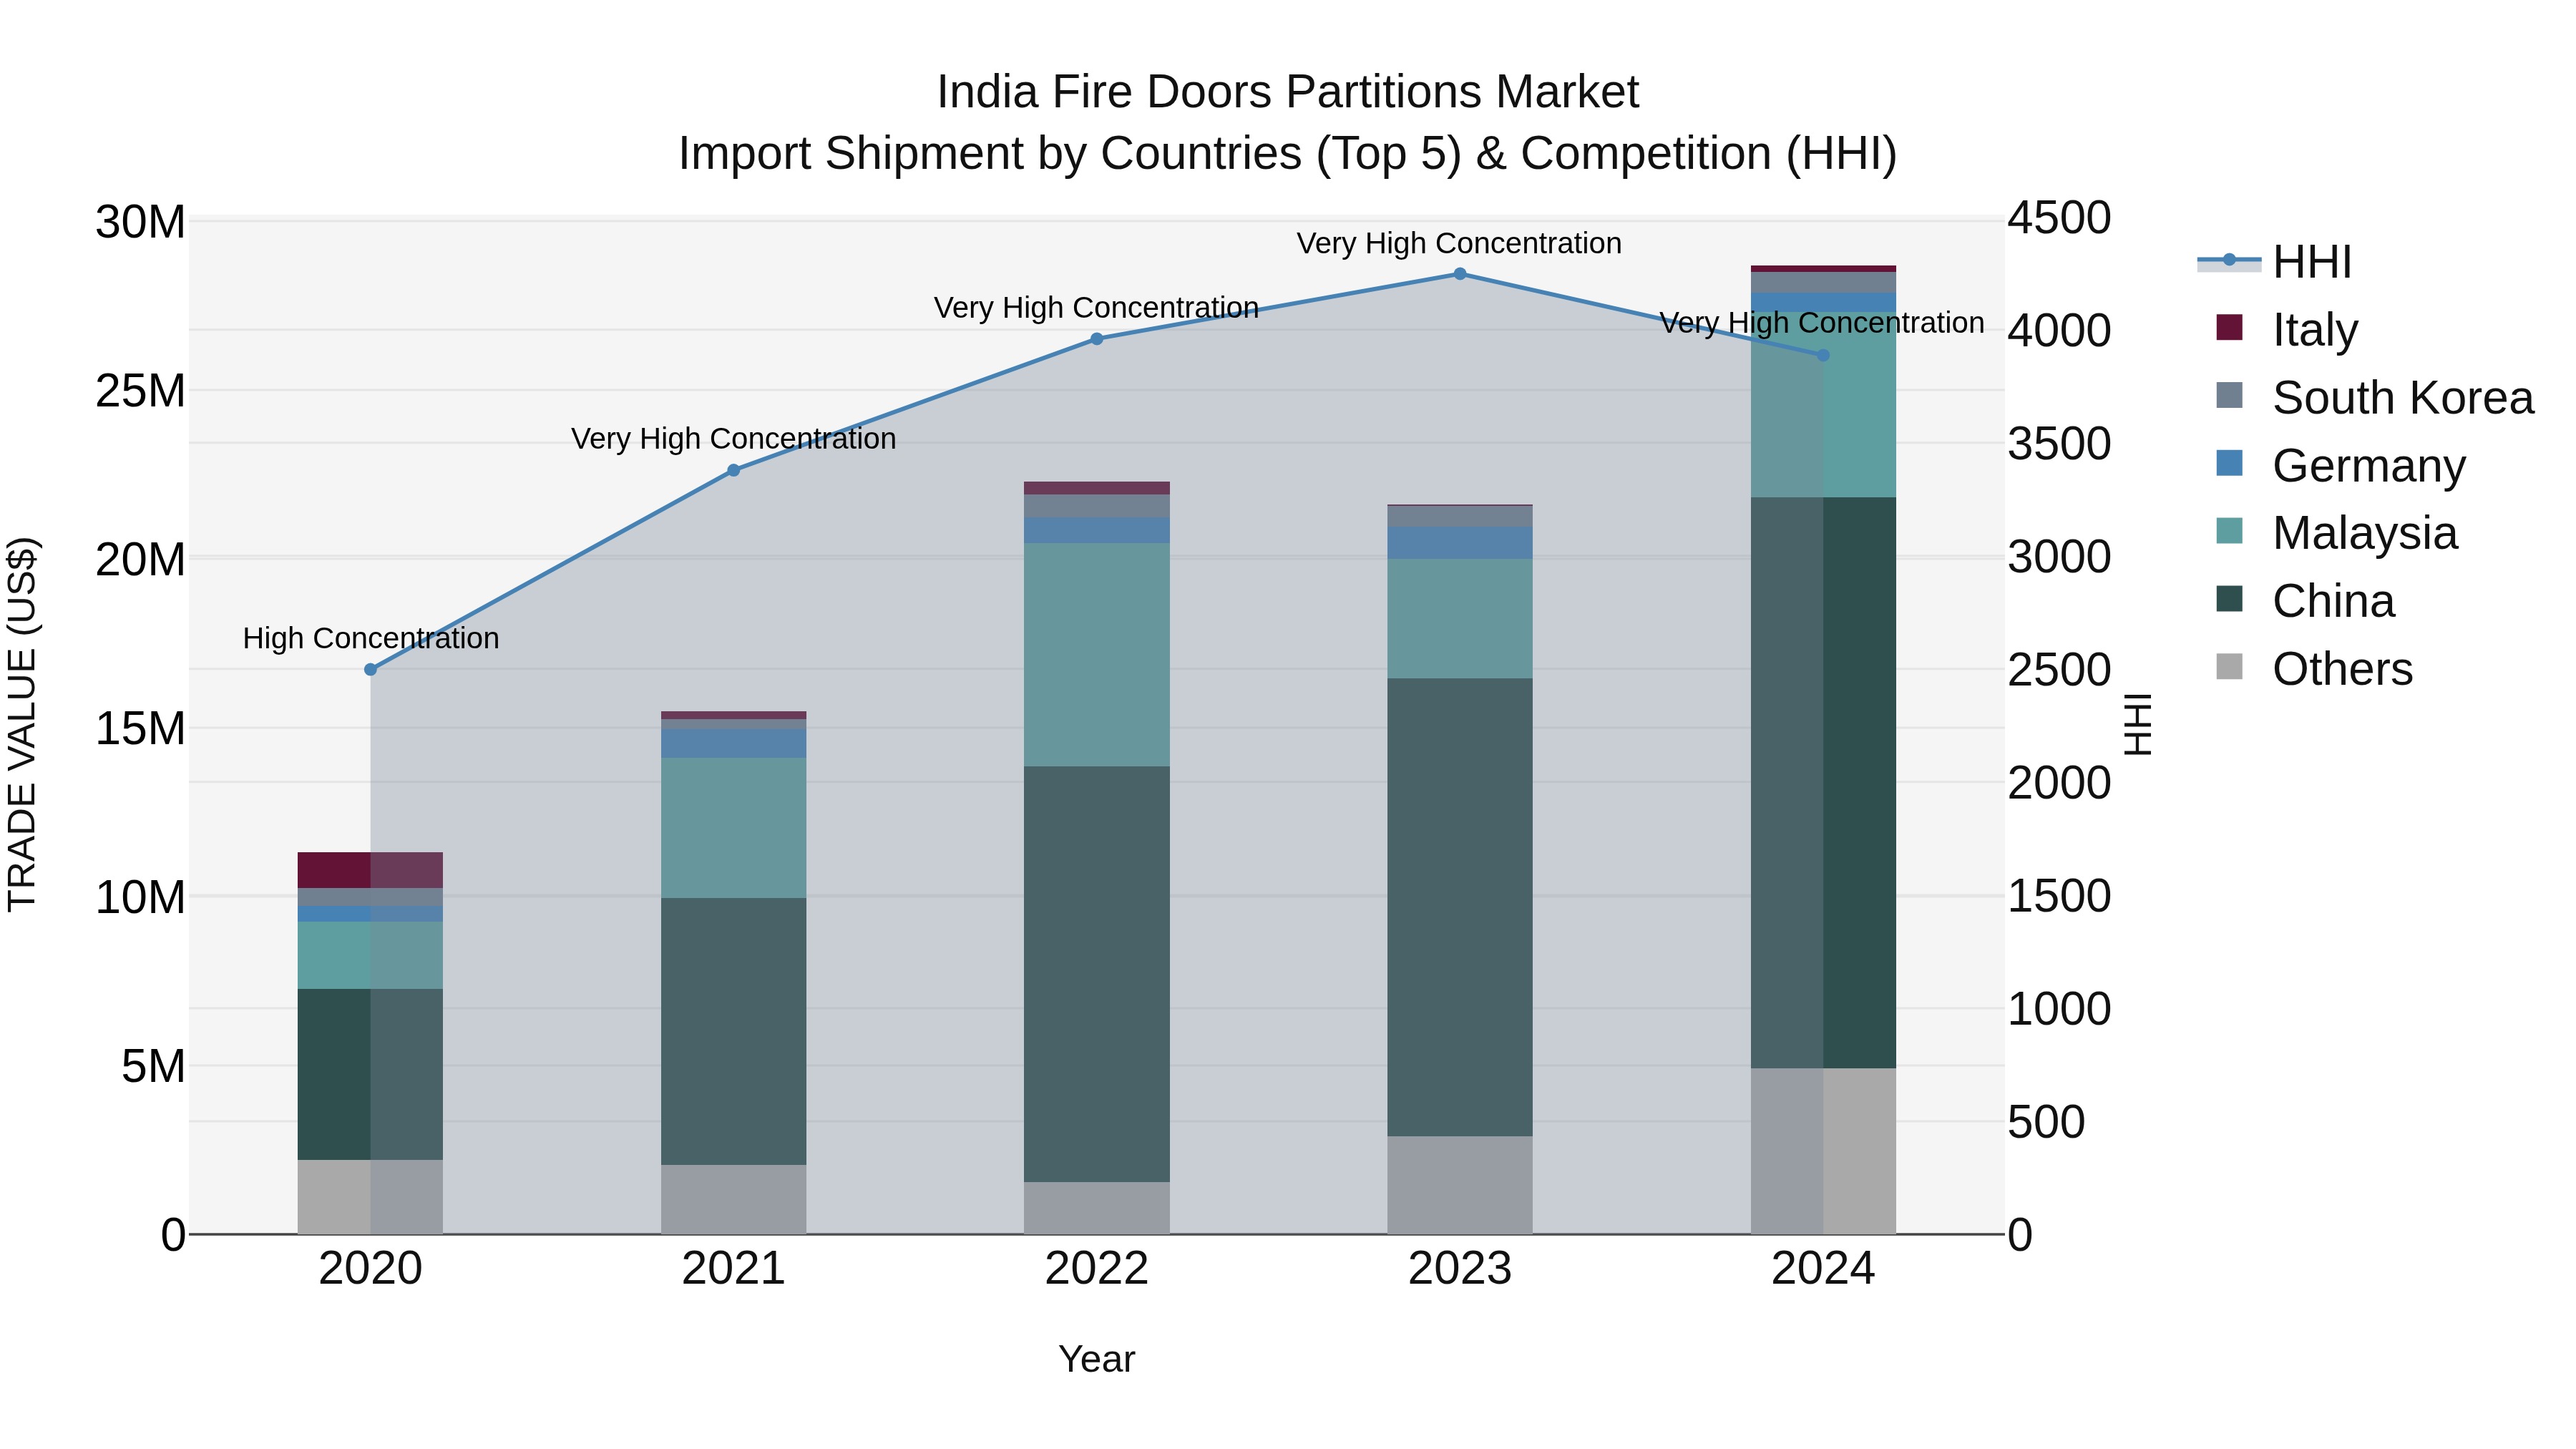Image resolution: width=2576 pixels, height=1449 pixels.
Task: Toggle Others legend entry
Action: click(2314, 669)
